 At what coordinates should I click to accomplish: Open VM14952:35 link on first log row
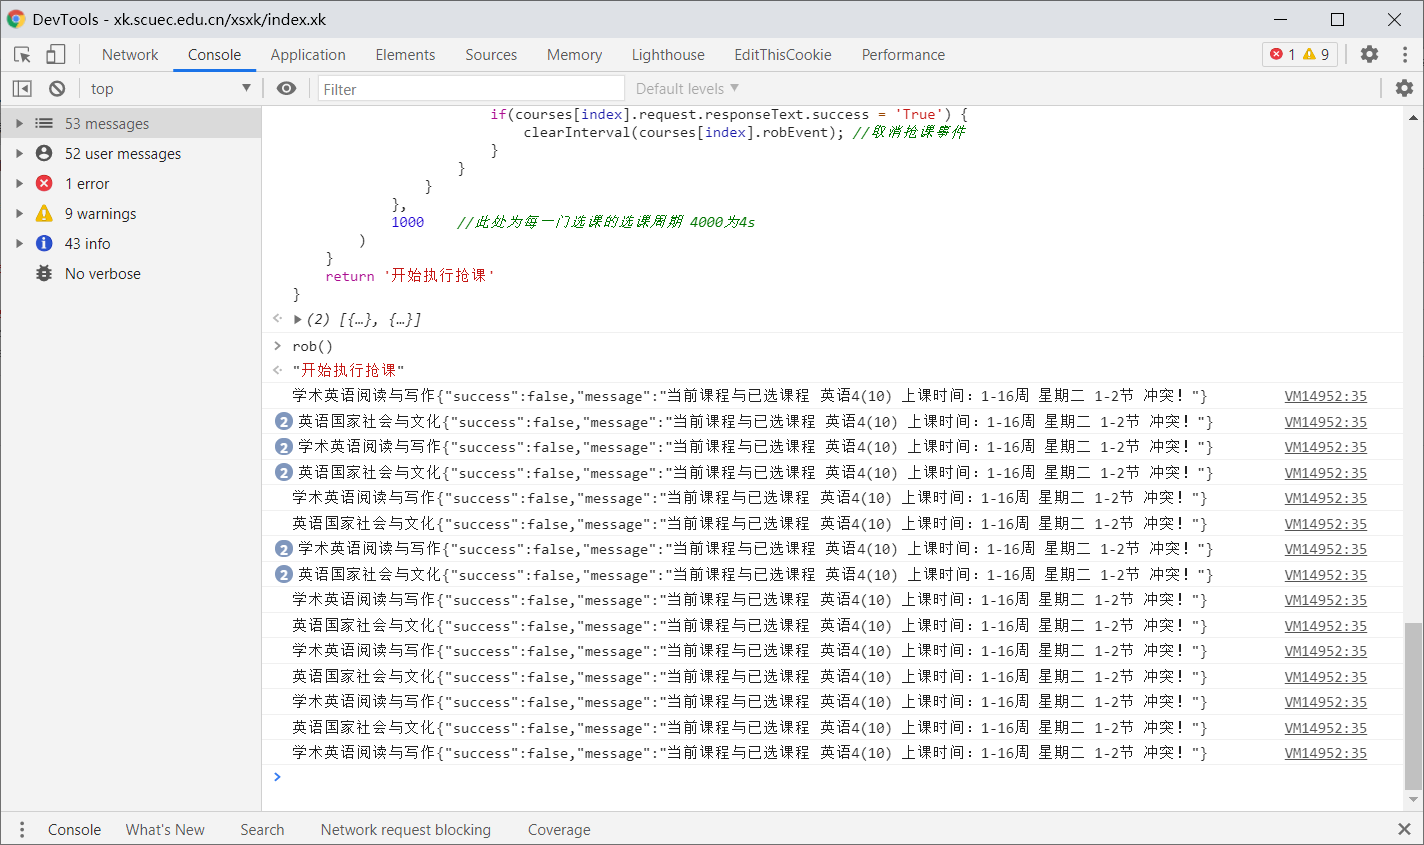1325,397
